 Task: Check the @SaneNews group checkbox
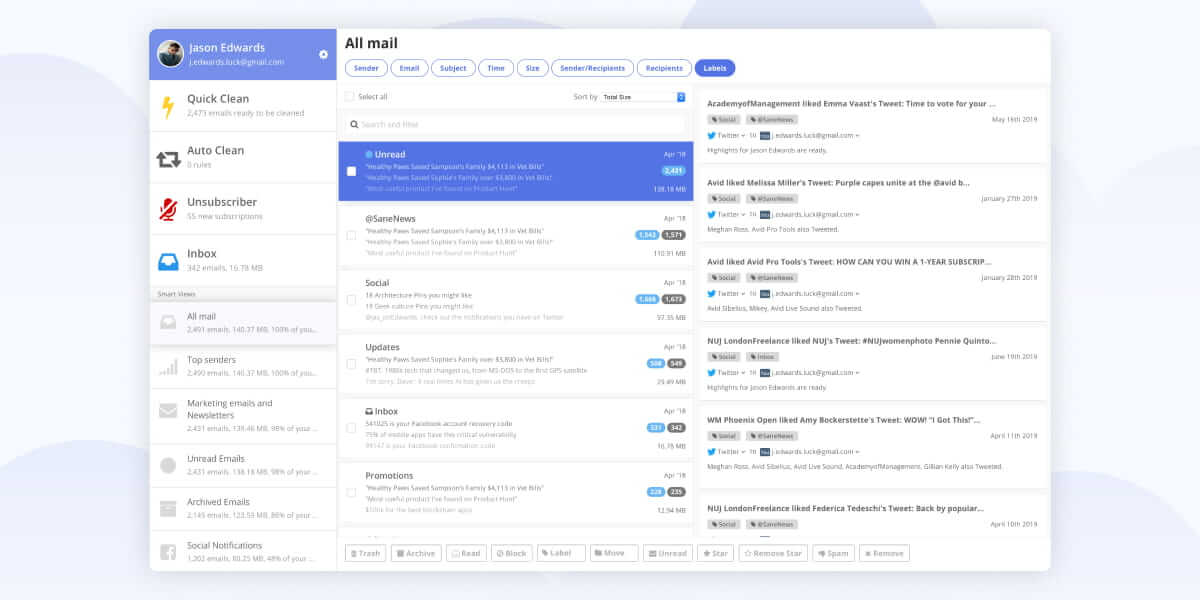tap(351, 235)
